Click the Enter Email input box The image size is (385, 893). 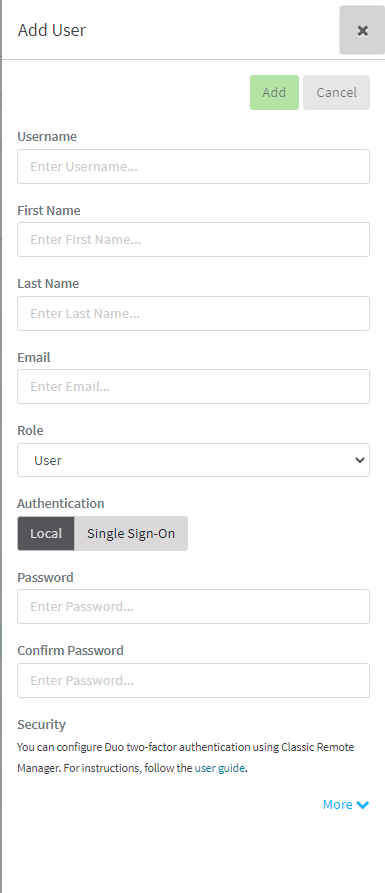point(193,386)
